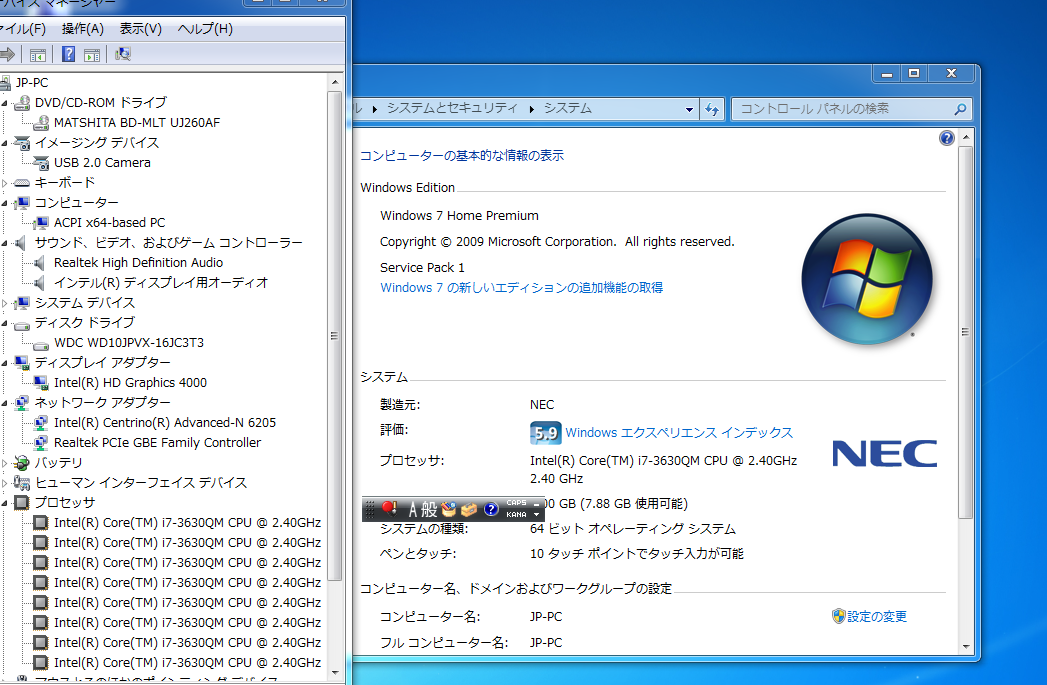Click the System window scroll down arrow
This screenshot has width=1047, height=685.
coord(966,646)
